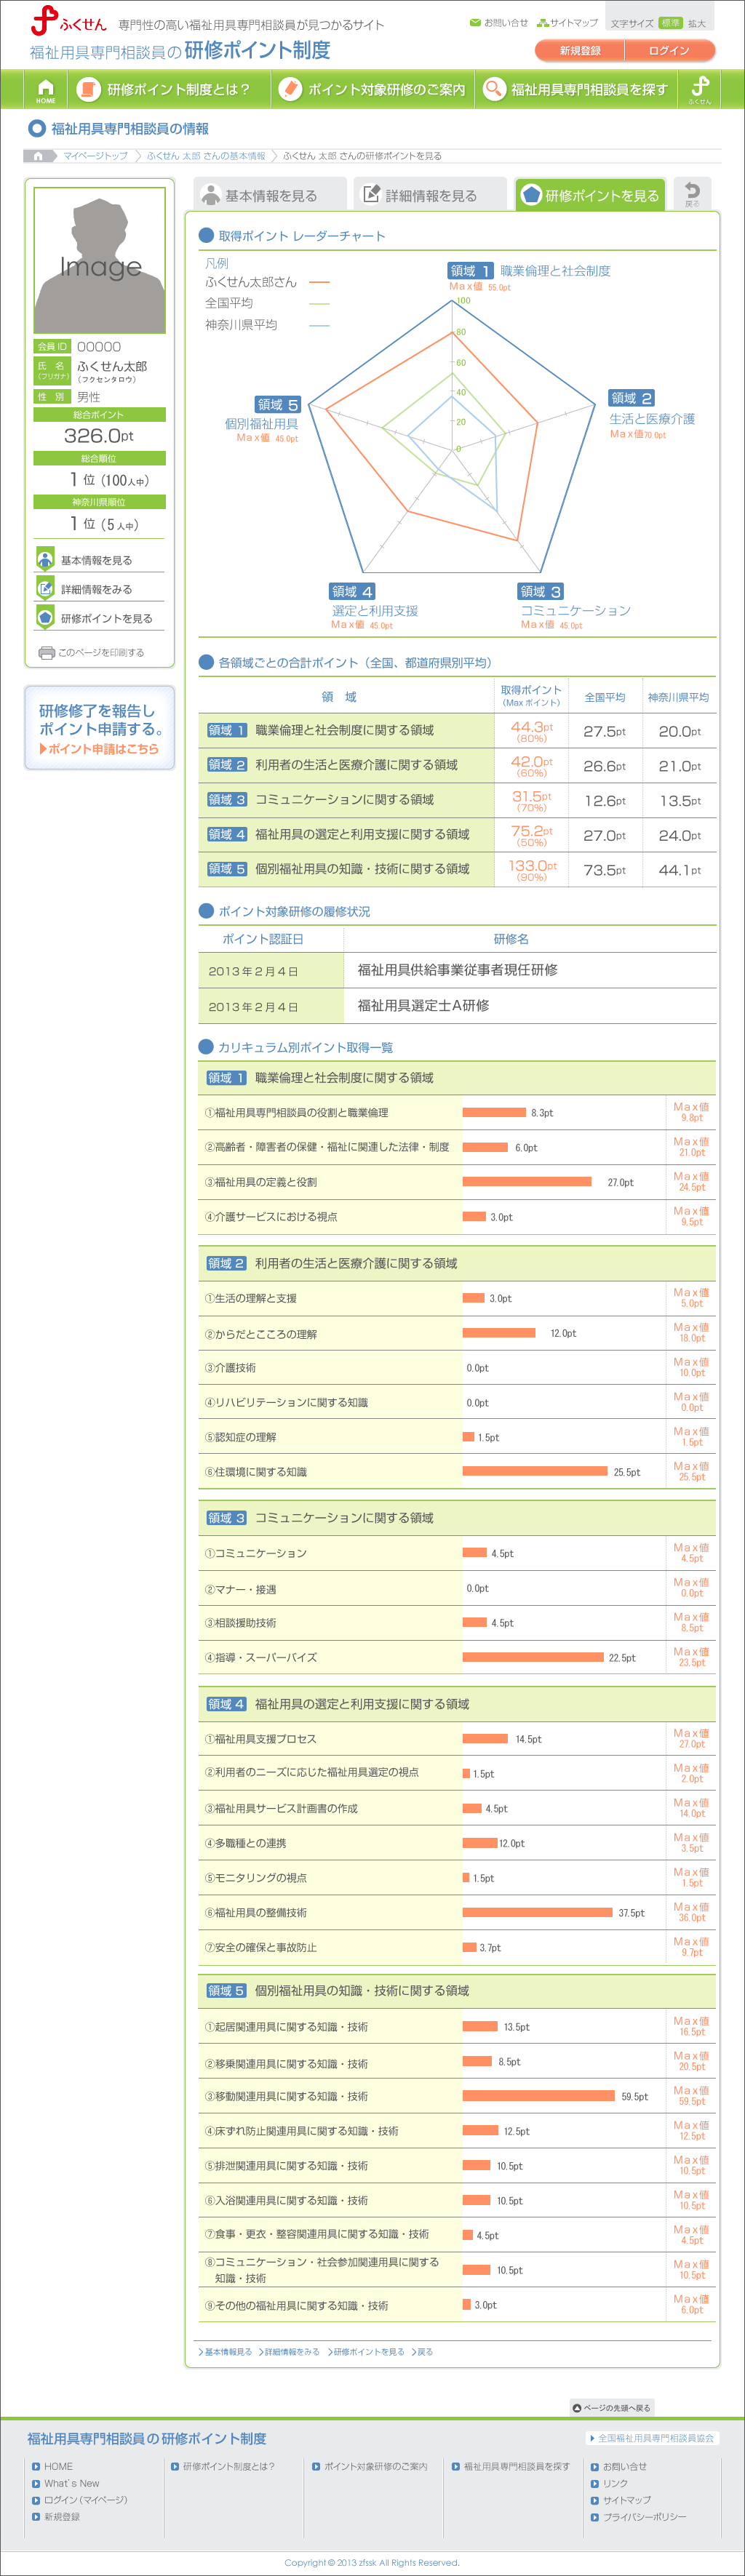Click the orange bar for ⑥住環境に関する知識
The width and height of the screenshot is (745, 2576).
535,1472
